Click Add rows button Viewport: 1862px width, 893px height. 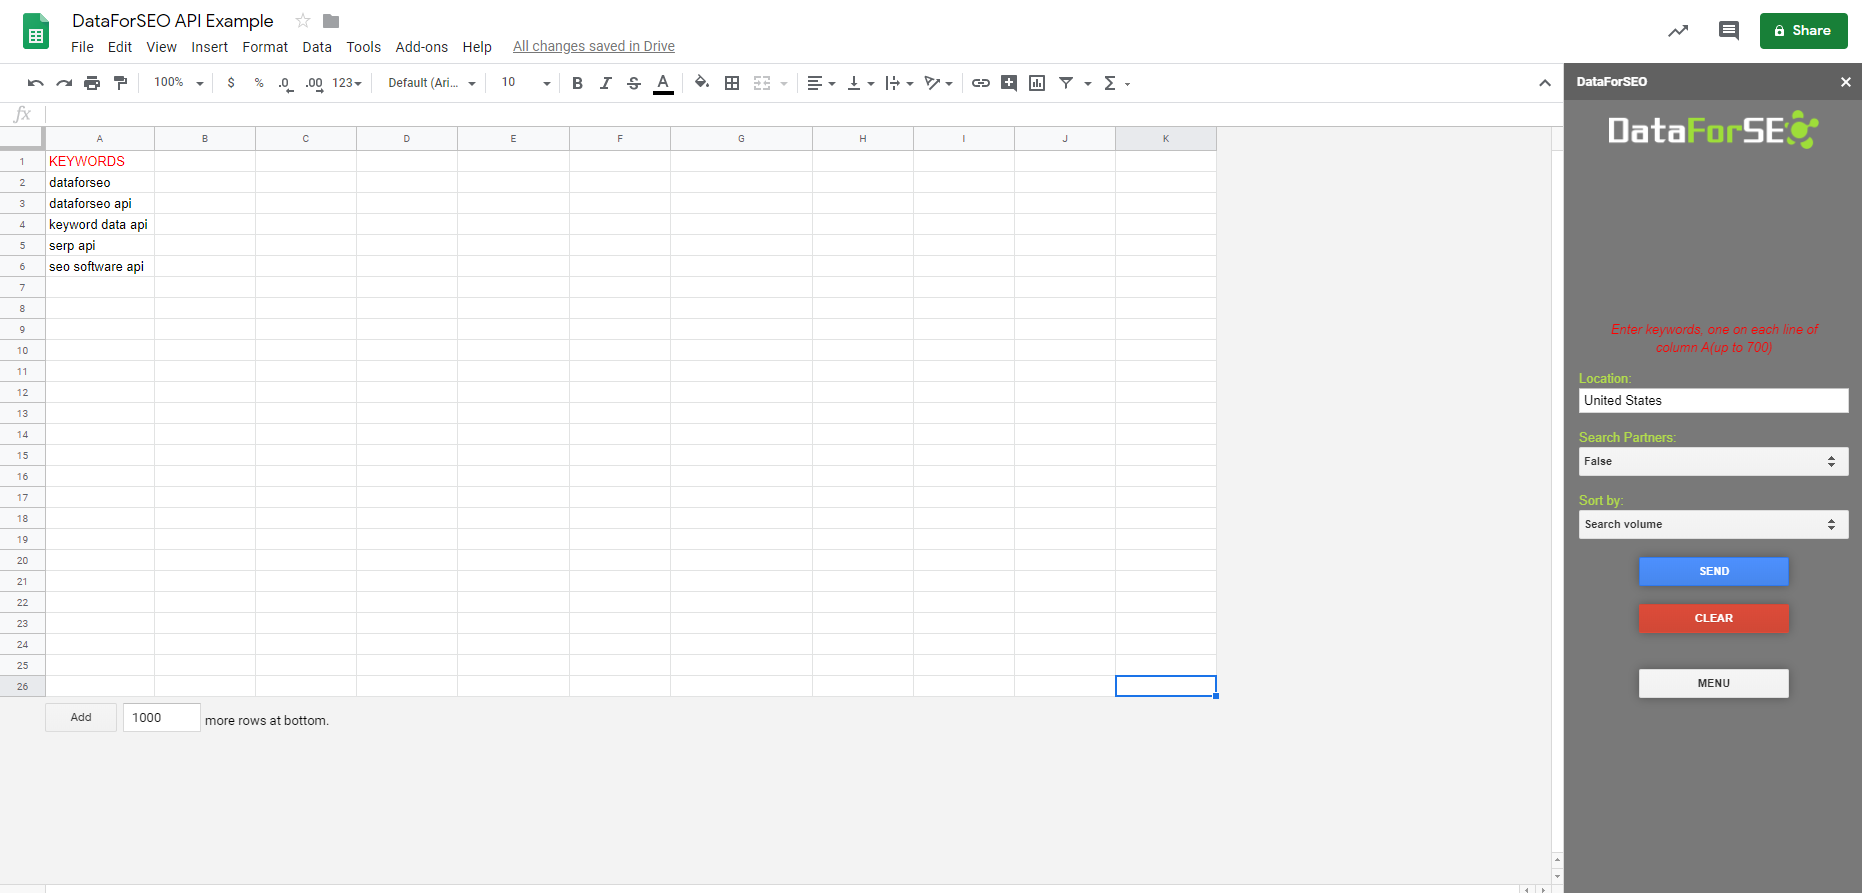click(x=81, y=717)
